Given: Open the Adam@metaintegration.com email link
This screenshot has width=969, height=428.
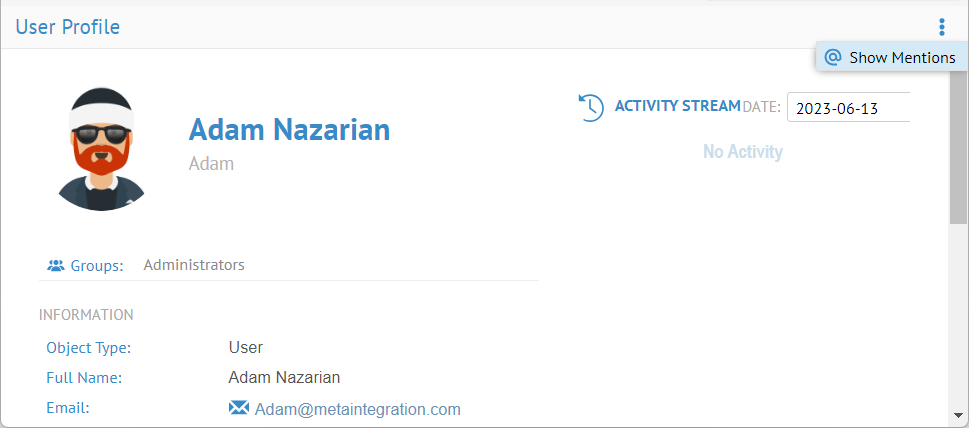Looking at the screenshot, I should coord(357,409).
